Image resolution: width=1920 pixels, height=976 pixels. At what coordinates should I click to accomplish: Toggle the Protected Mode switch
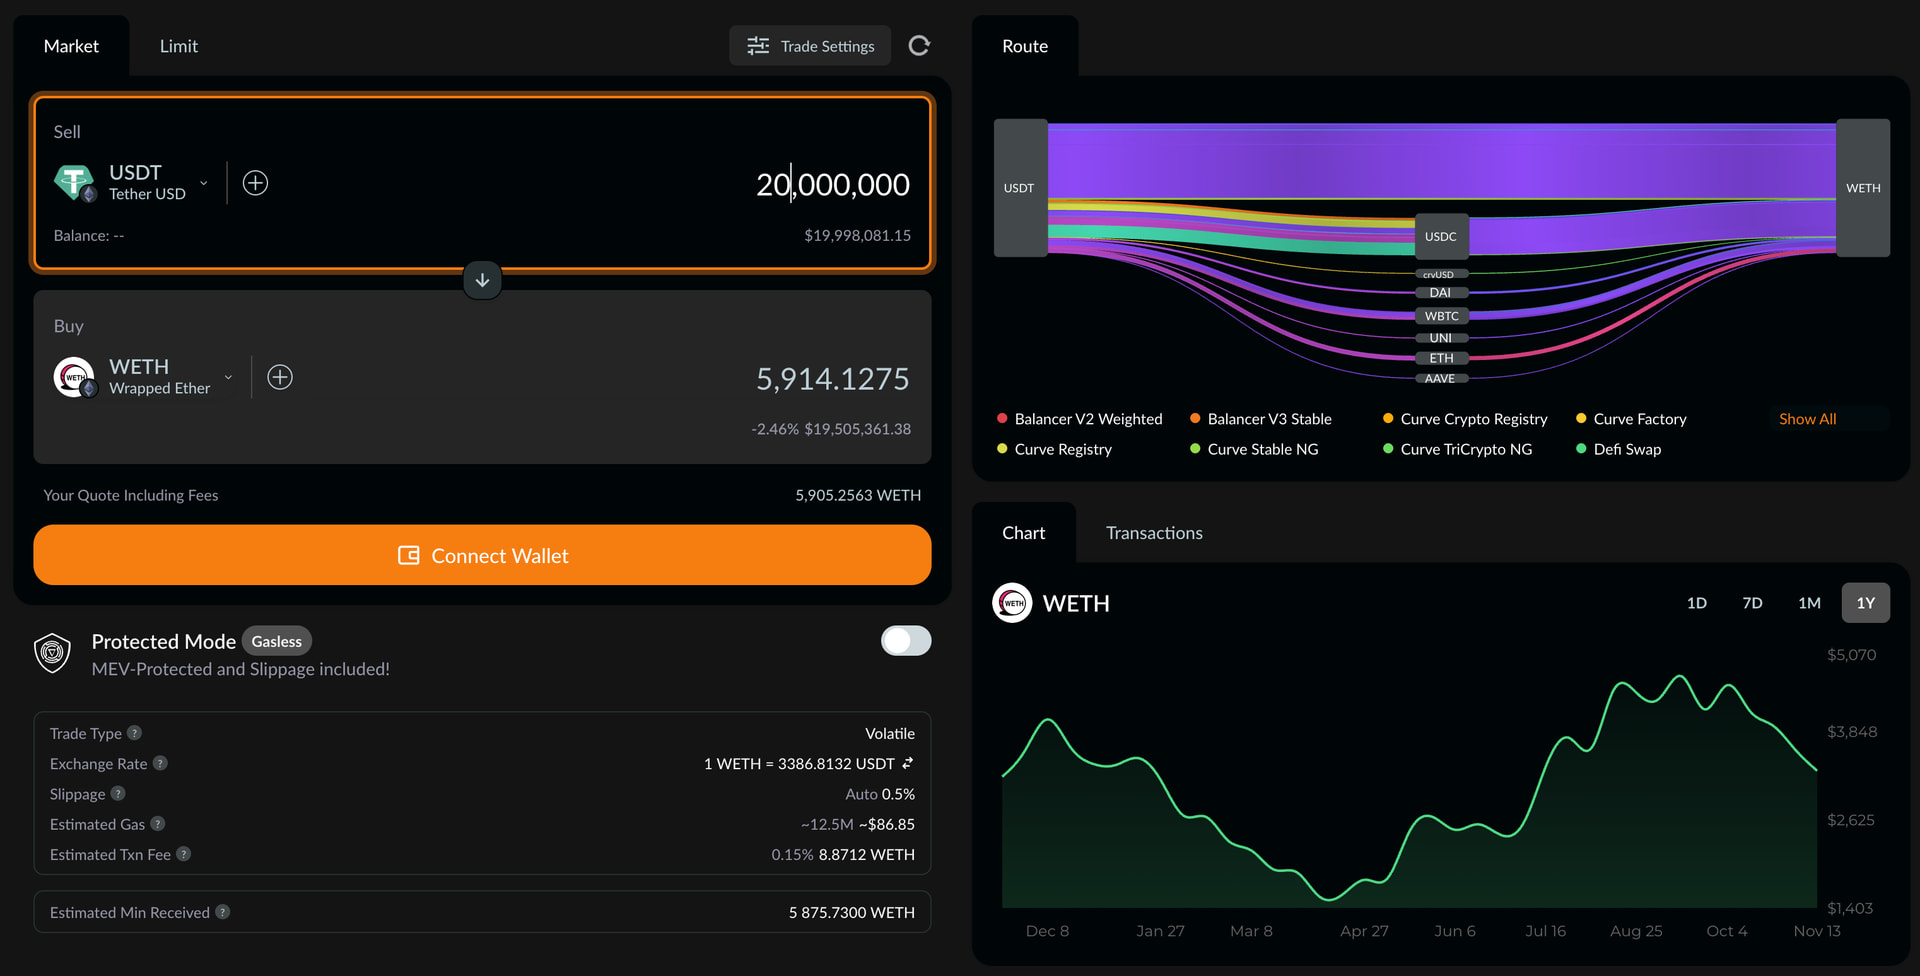[x=906, y=641]
